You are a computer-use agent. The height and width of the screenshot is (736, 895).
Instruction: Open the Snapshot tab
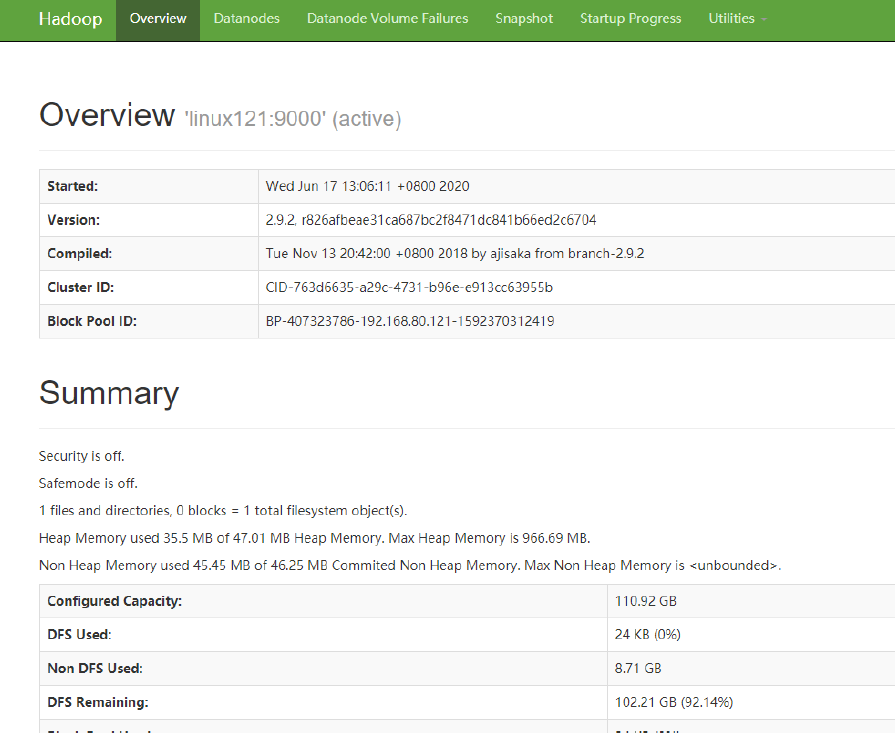point(524,19)
